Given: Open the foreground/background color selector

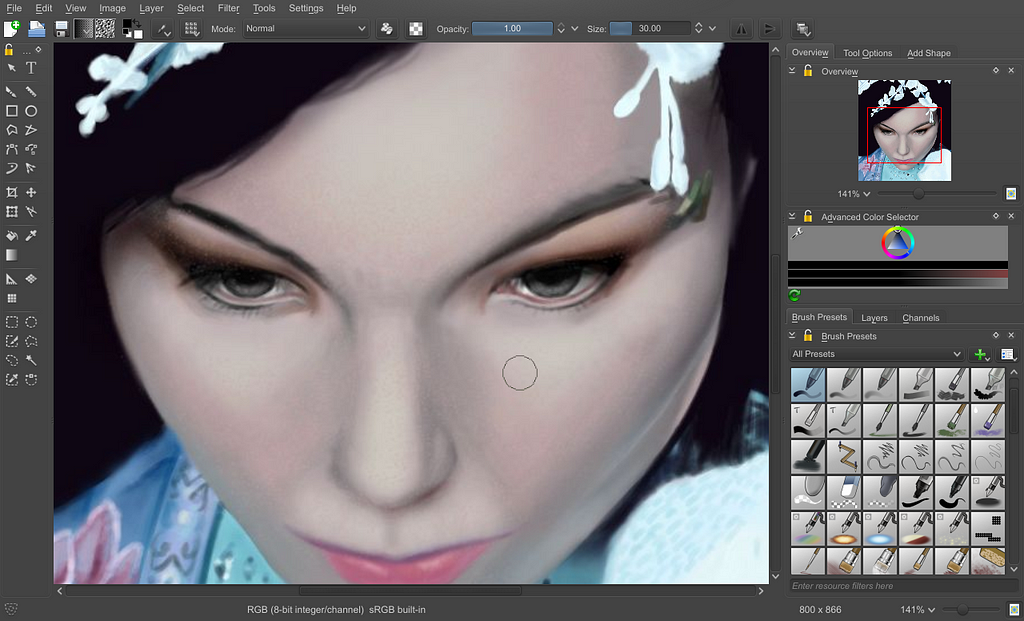Looking at the screenshot, I should coord(133,29).
